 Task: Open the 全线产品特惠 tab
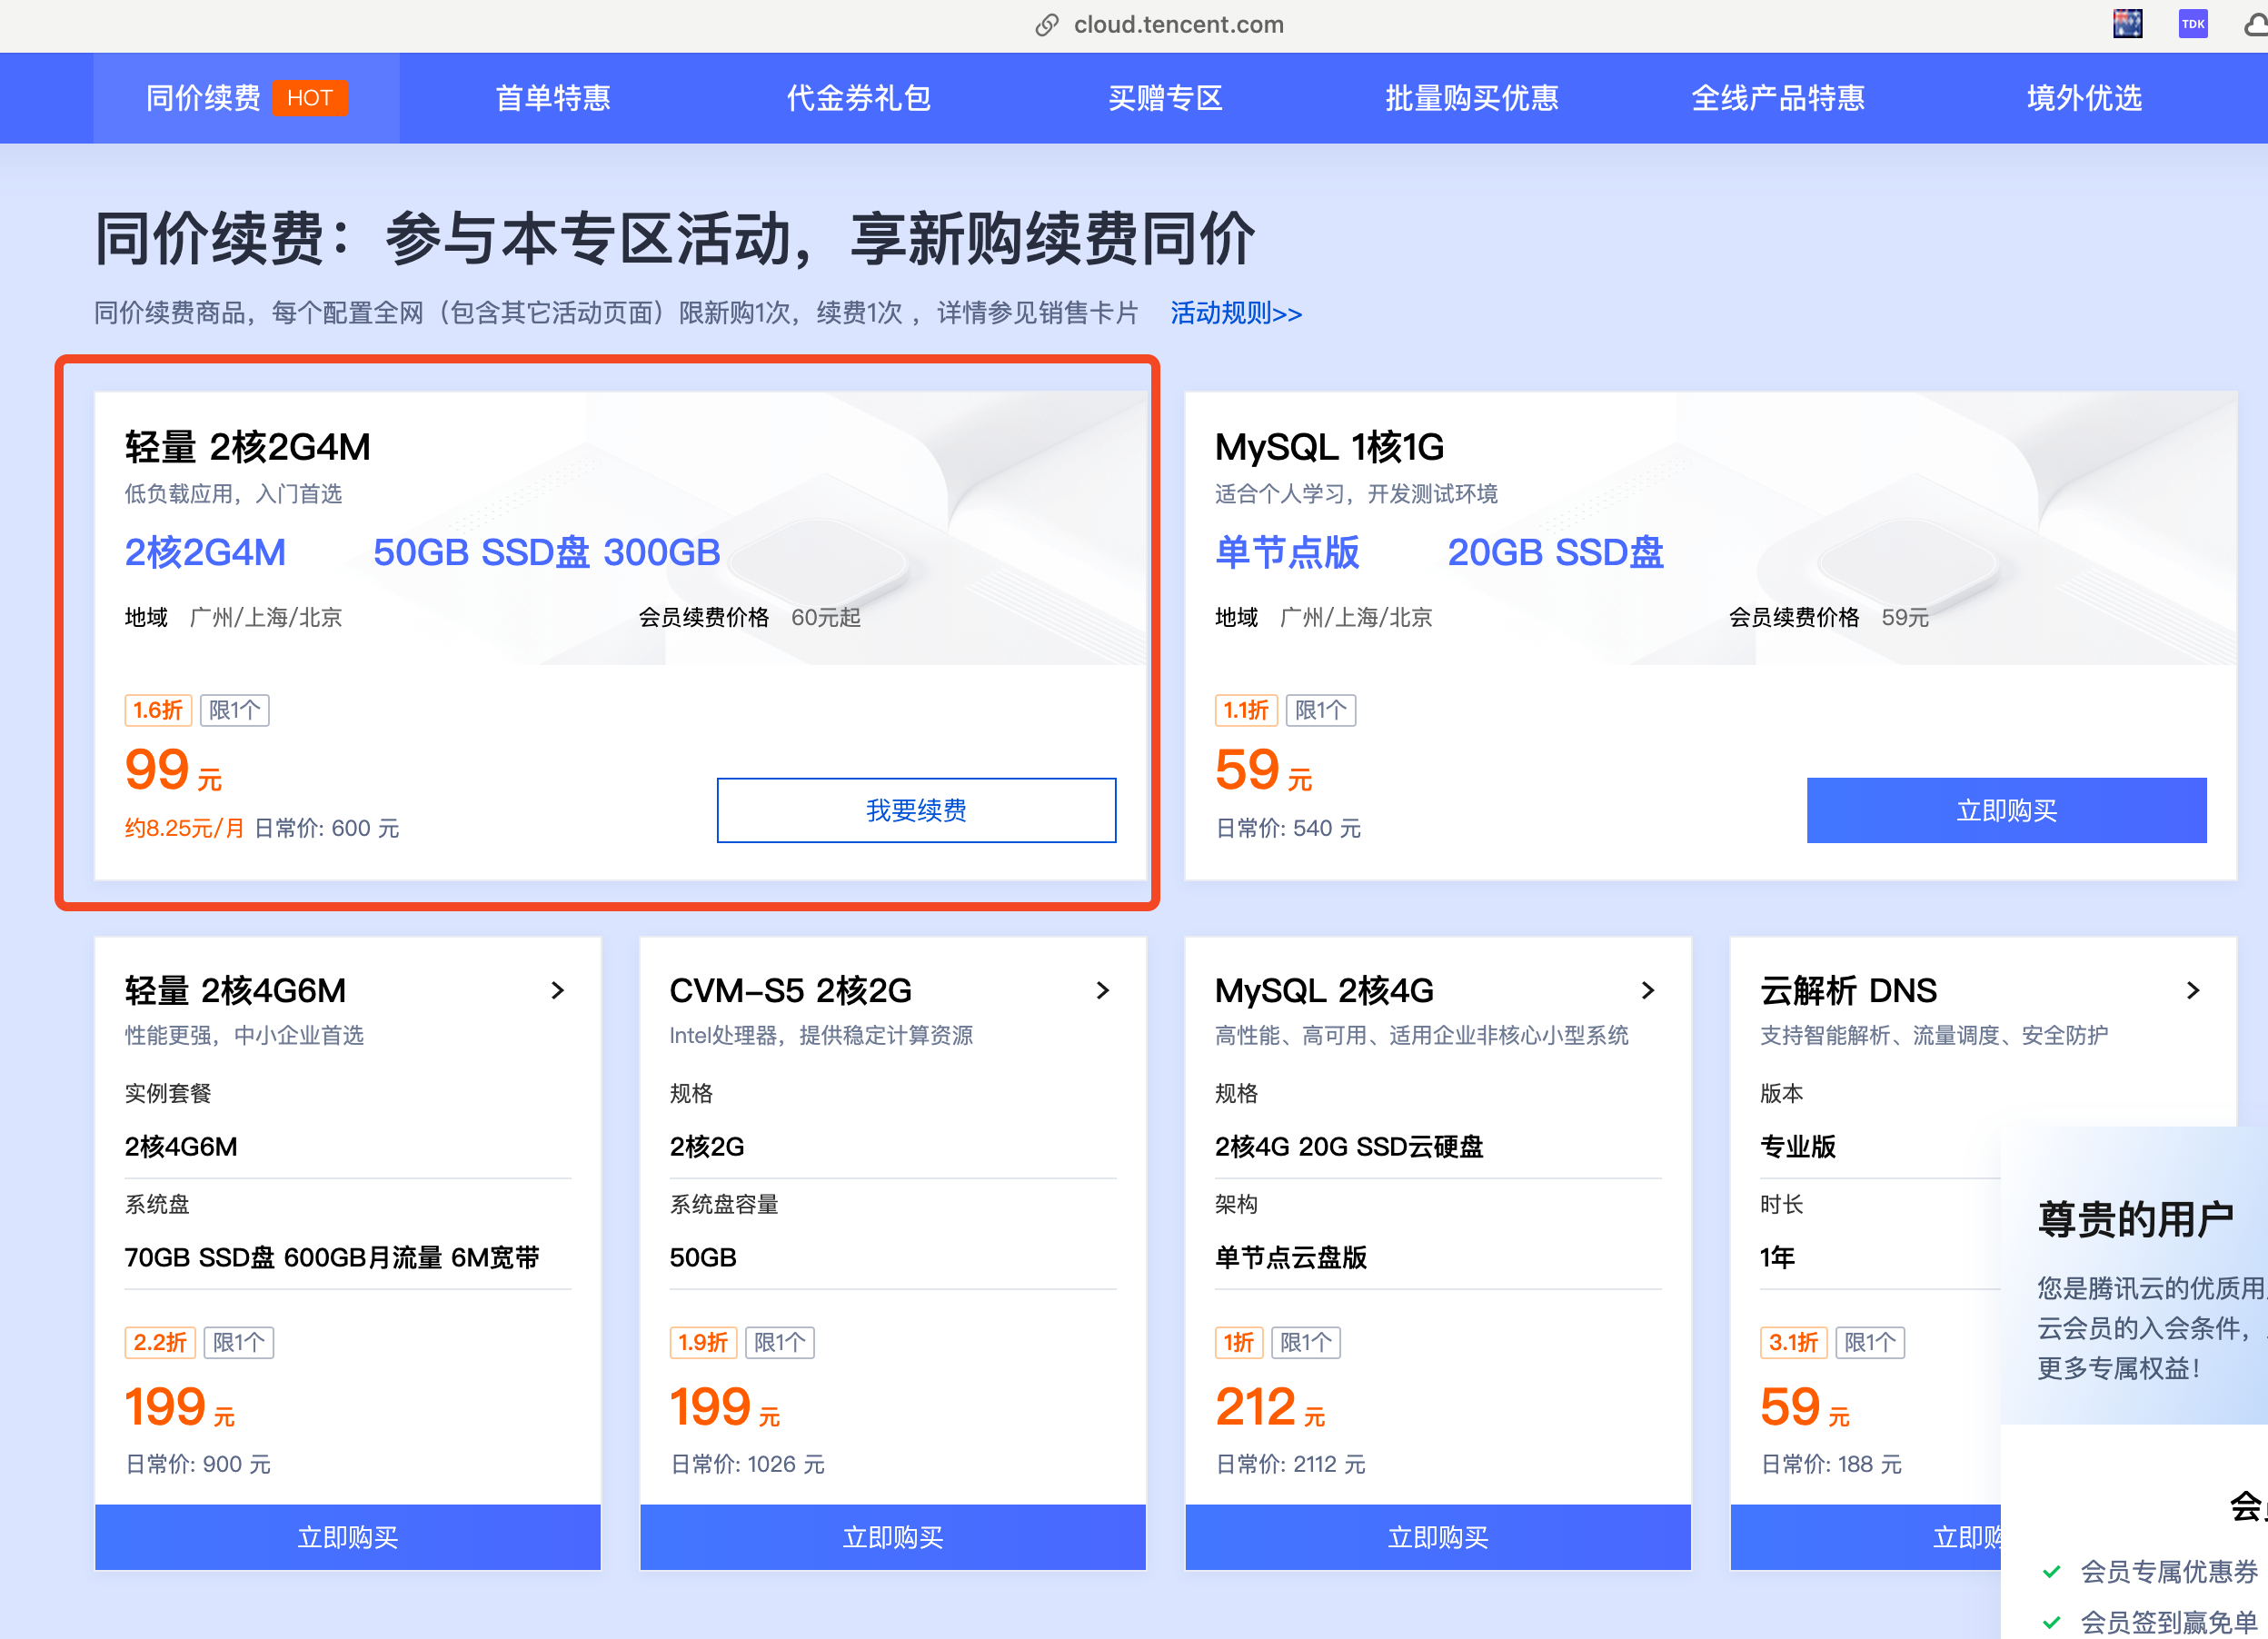pos(1778,98)
